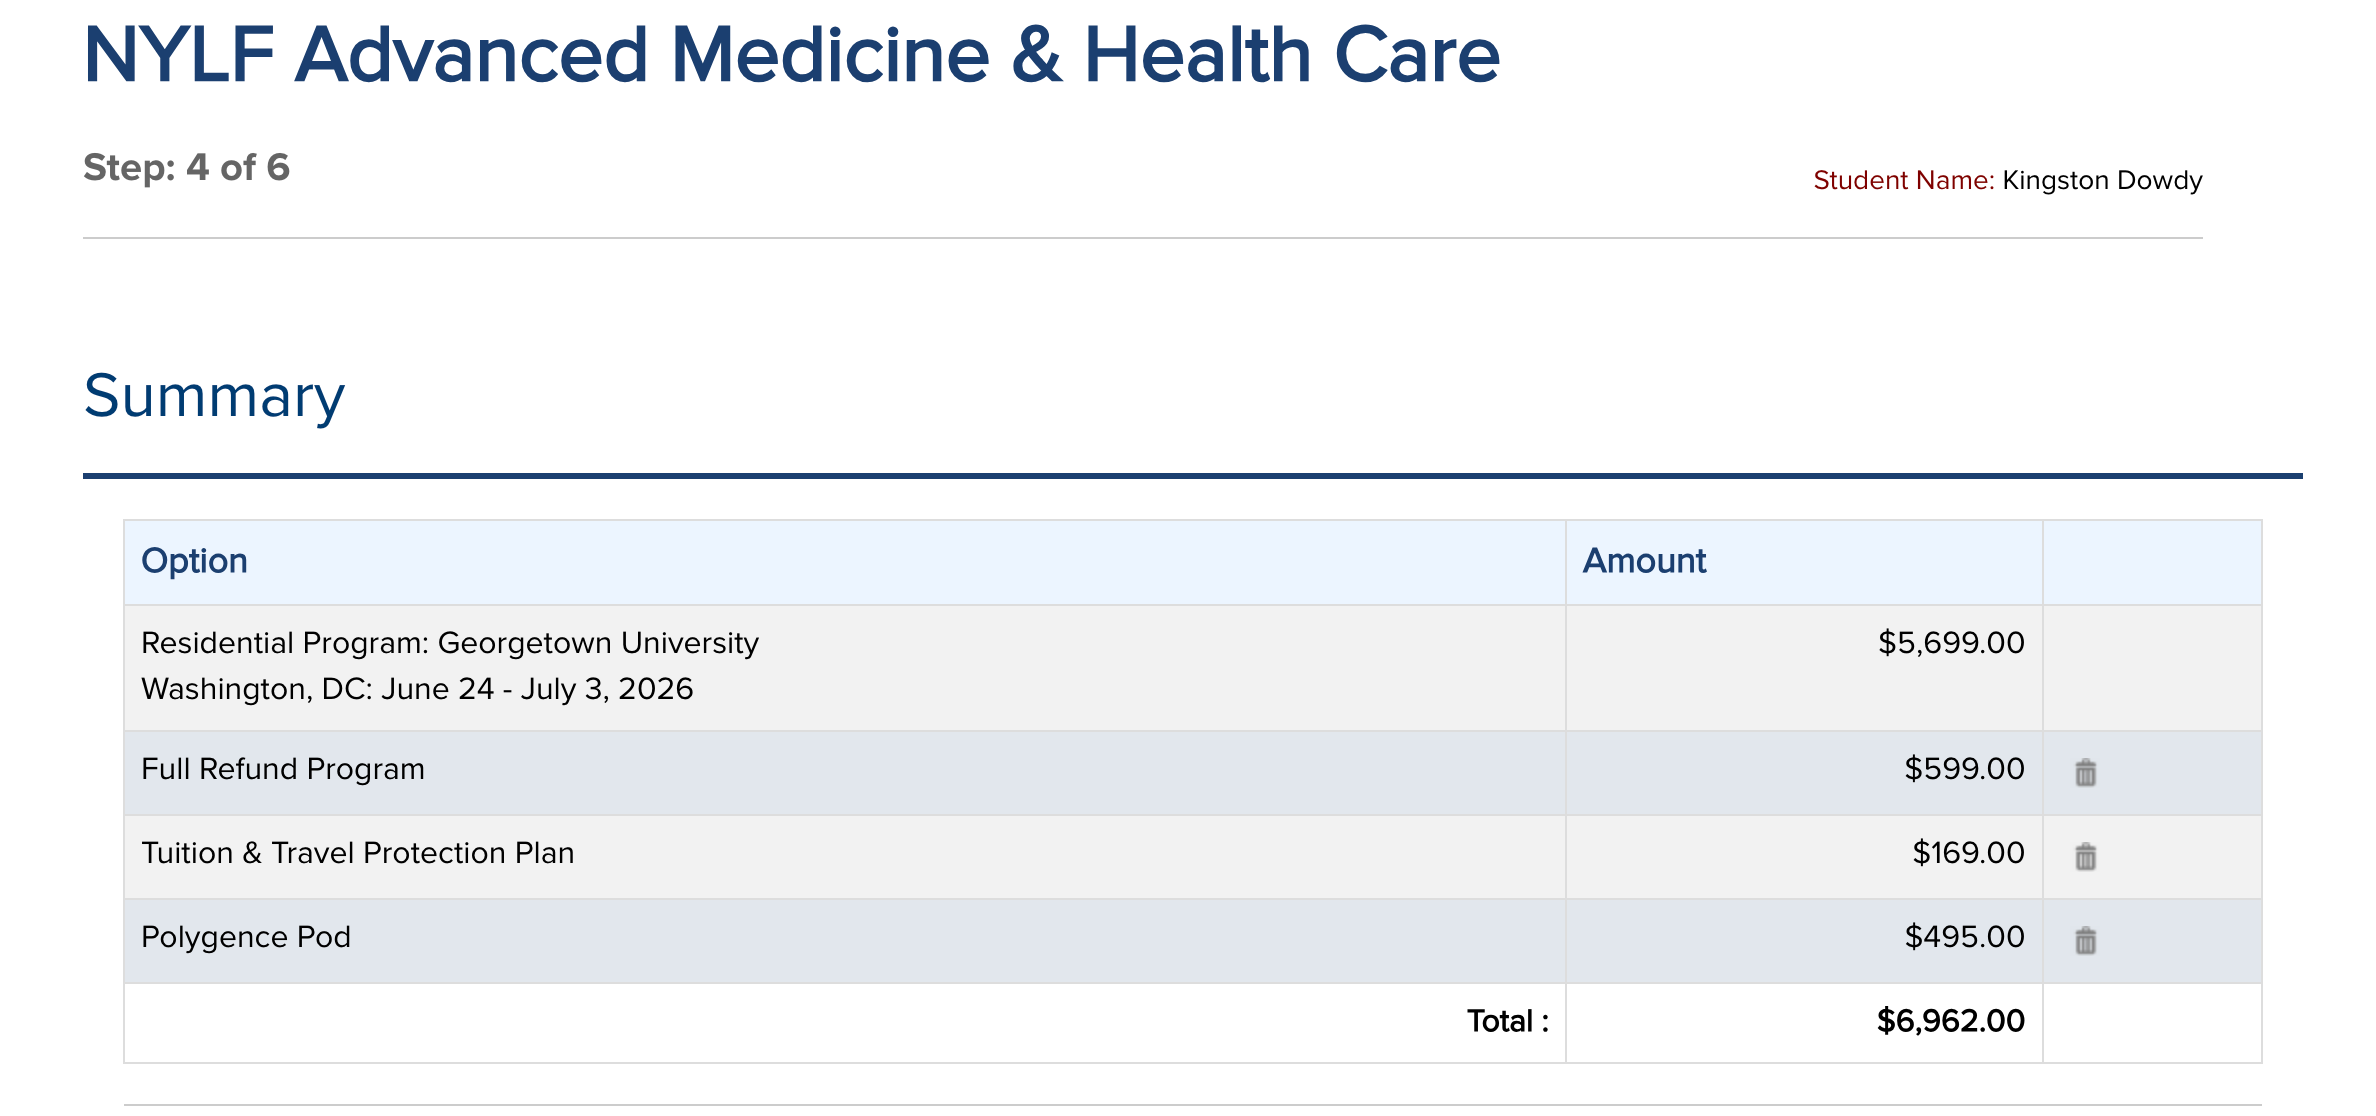Select the Tuition & Travel Protection Plan label
The height and width of the screenshot is (1116, 2376).
[358, 853]
